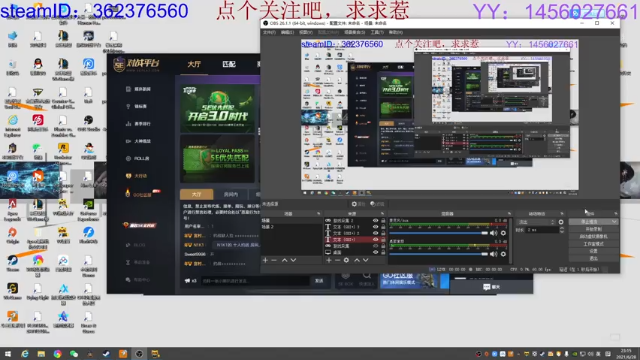The width and height of the screenshot is (640, 360).
Task: Toggle visibility eye of the third source row
Action: click(x=375, y=233)
